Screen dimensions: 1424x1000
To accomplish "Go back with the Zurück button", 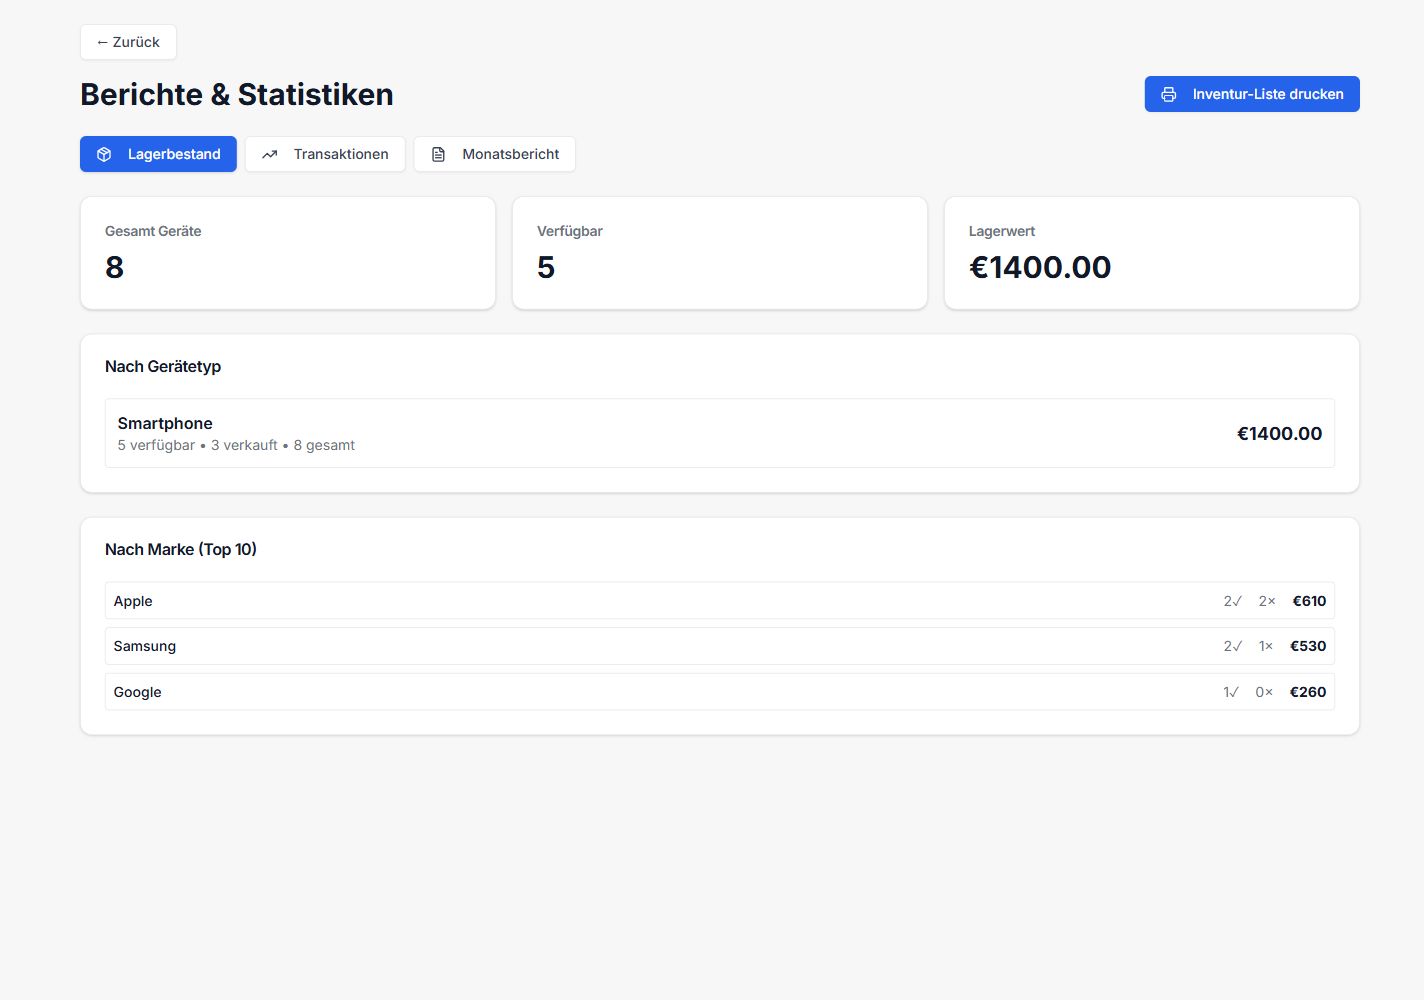I will click(128, 42).
